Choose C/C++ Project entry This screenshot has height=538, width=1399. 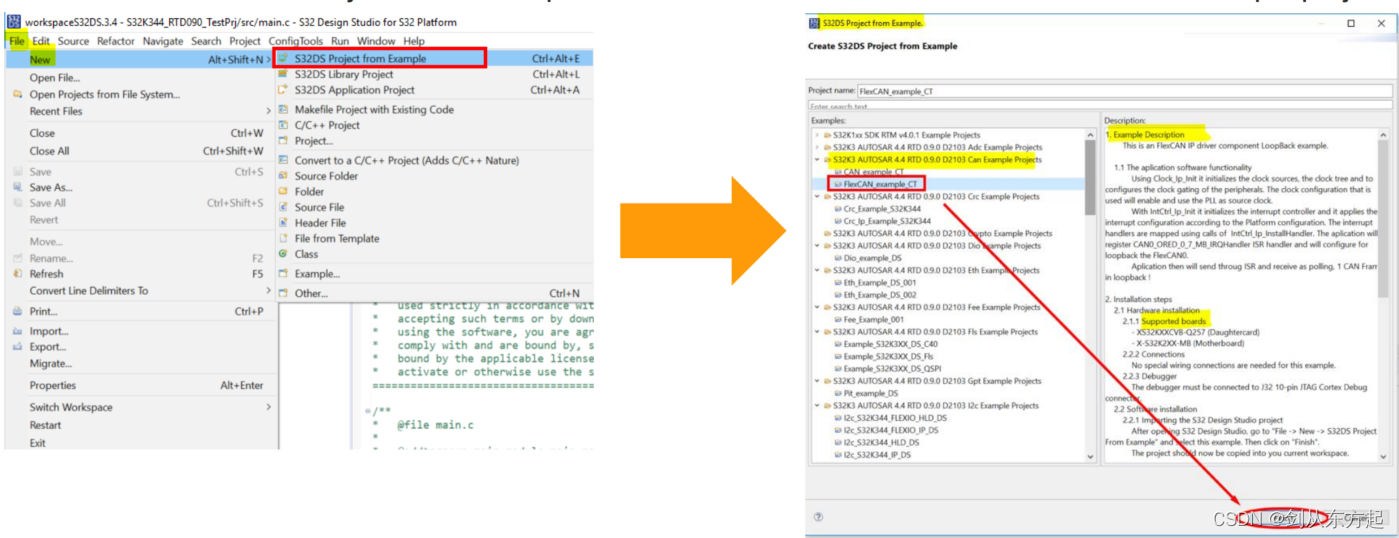pyautogui.click(x=327, y=125)
